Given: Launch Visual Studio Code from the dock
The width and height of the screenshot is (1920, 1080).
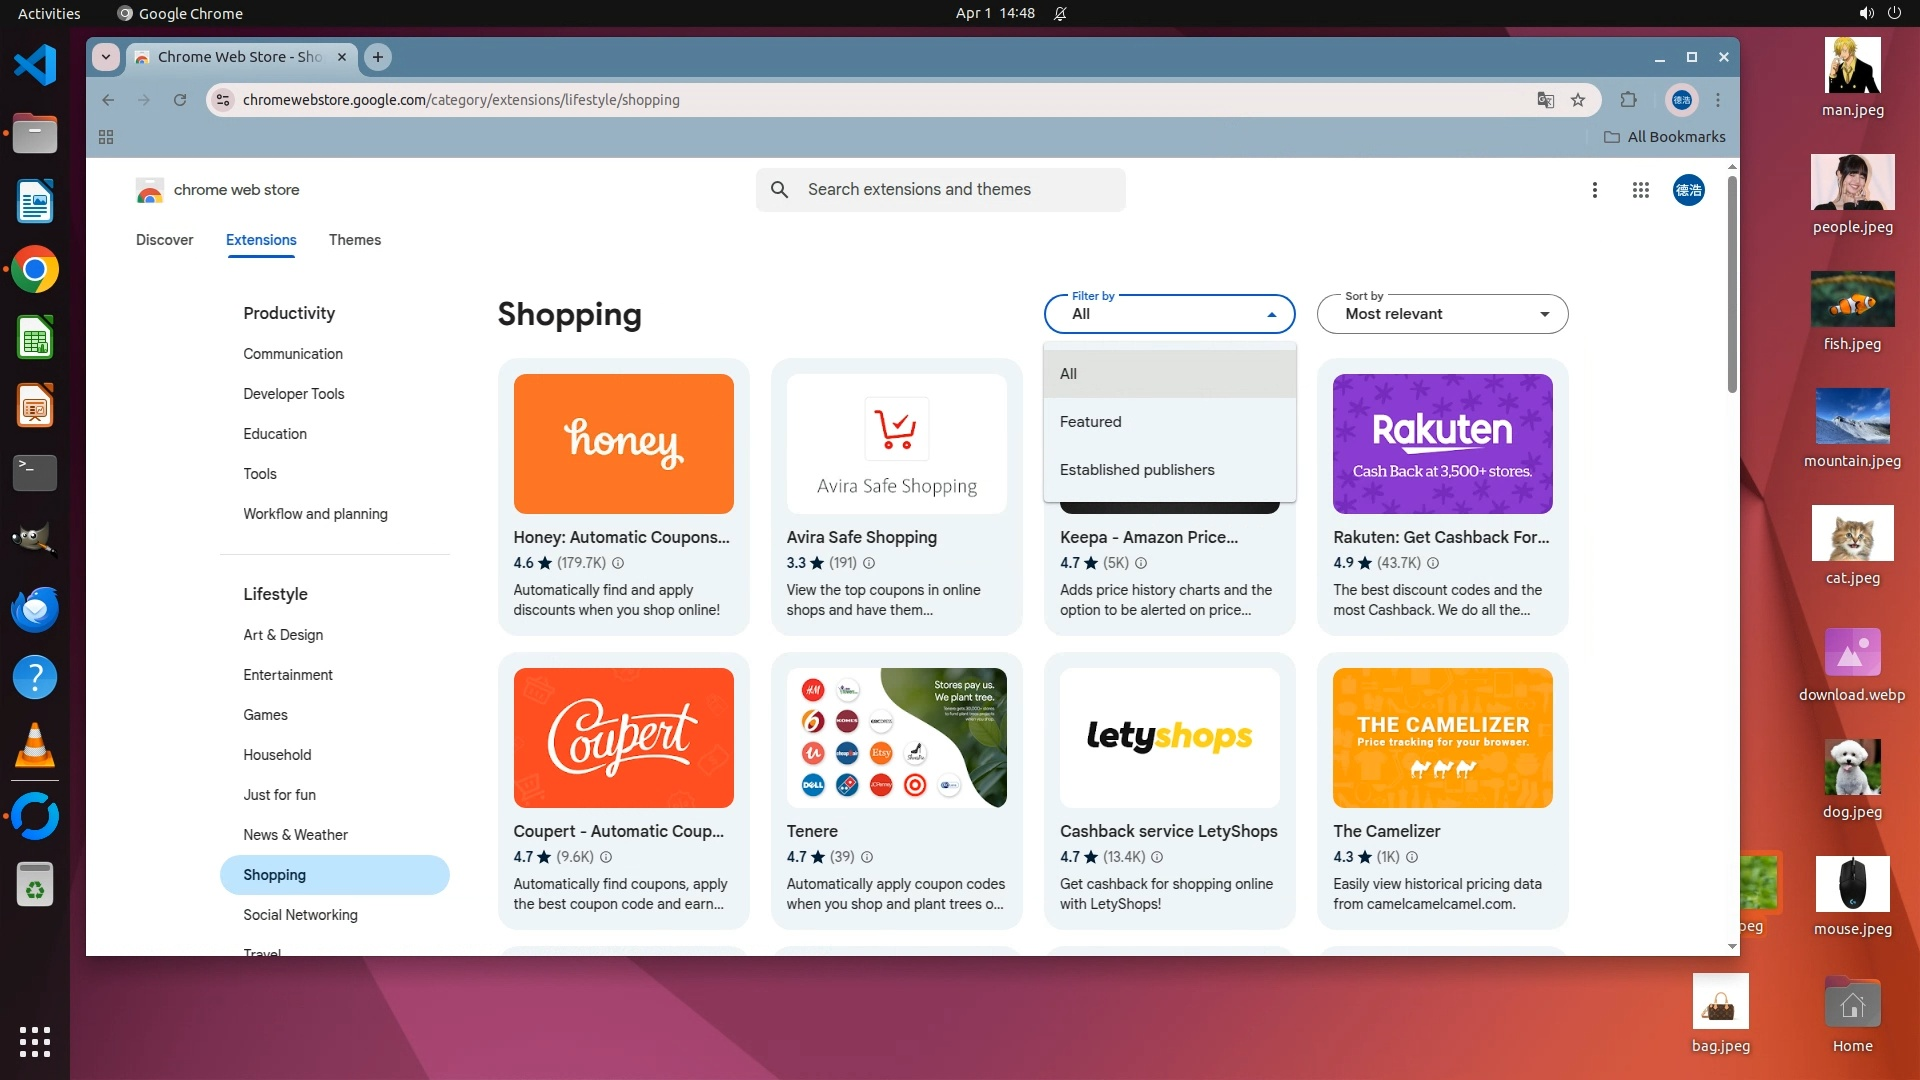Looking at the screenshot, I should click(x=35, y=66).
